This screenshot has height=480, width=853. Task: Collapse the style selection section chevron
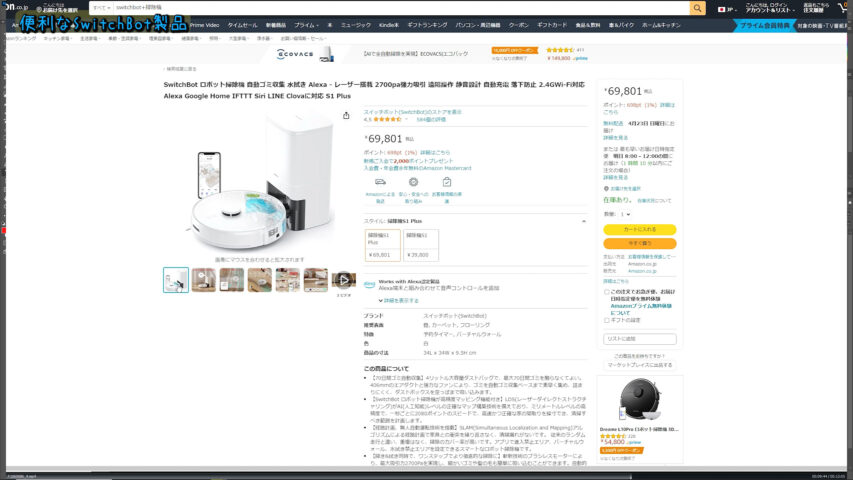pyautogui.click(x=584, y=220)
